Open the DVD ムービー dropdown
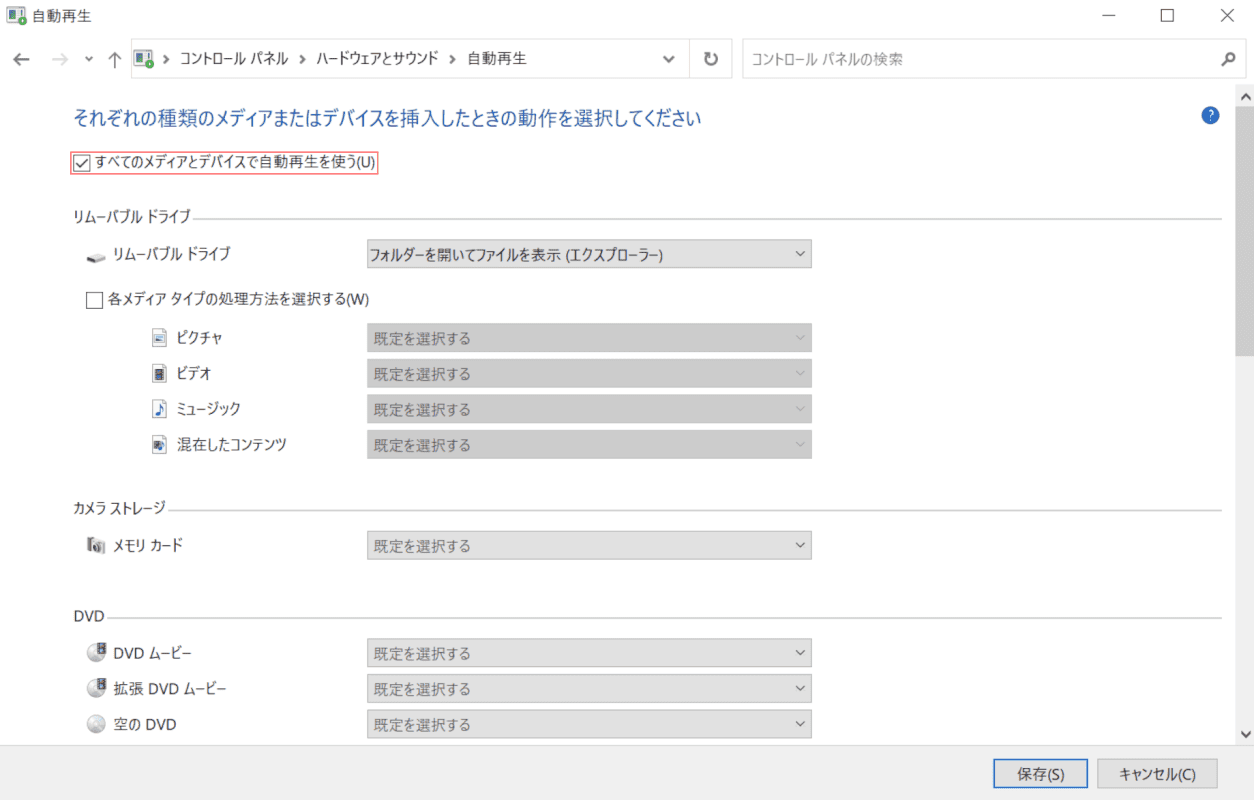The height and width of the screenshot is (800, 1254). point(589,654)
